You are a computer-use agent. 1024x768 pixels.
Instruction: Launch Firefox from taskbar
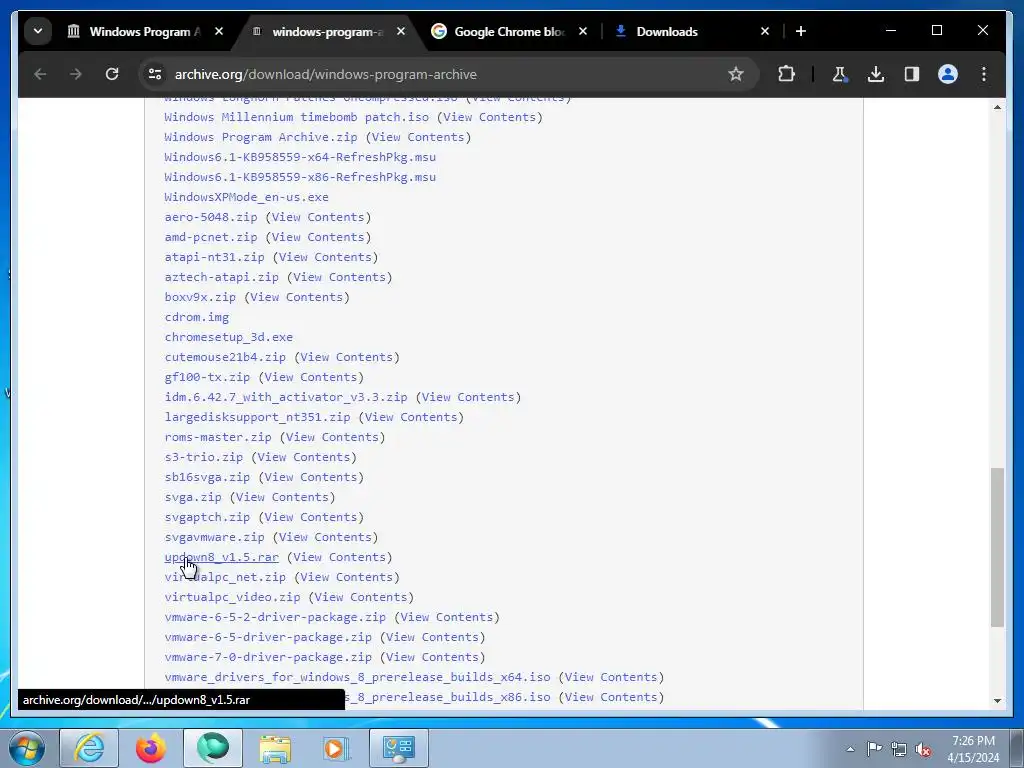pyautogui.click(x=151, y=748)
